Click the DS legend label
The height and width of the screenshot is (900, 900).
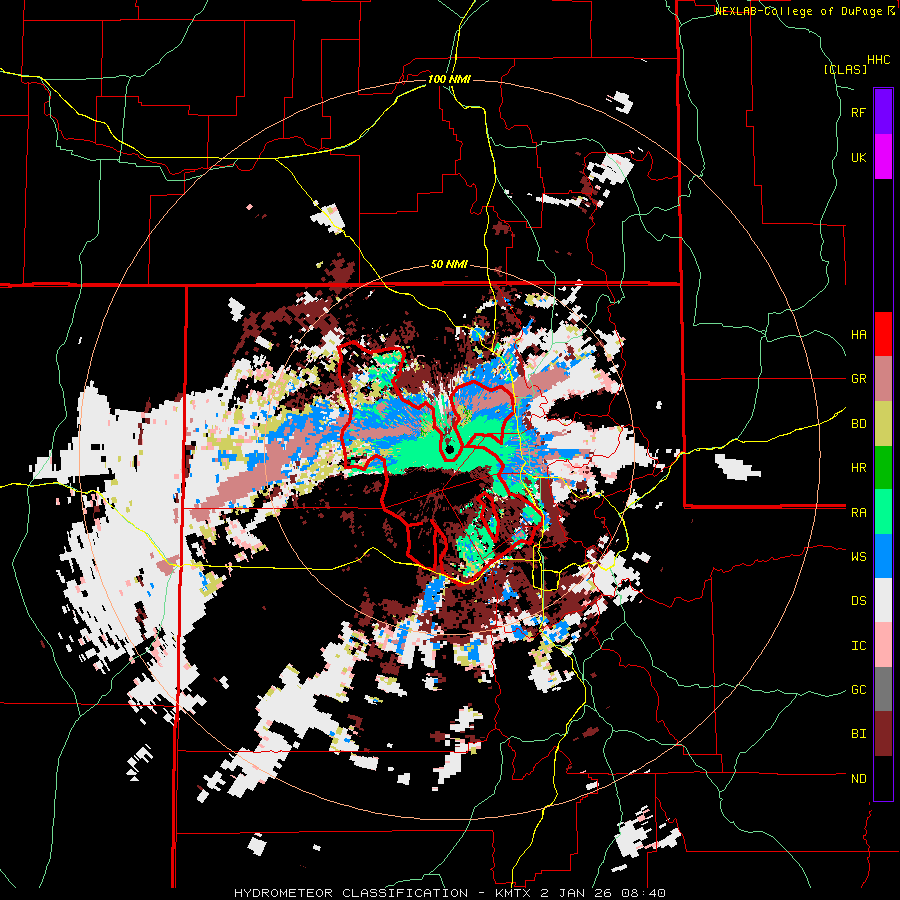(858, 601)
